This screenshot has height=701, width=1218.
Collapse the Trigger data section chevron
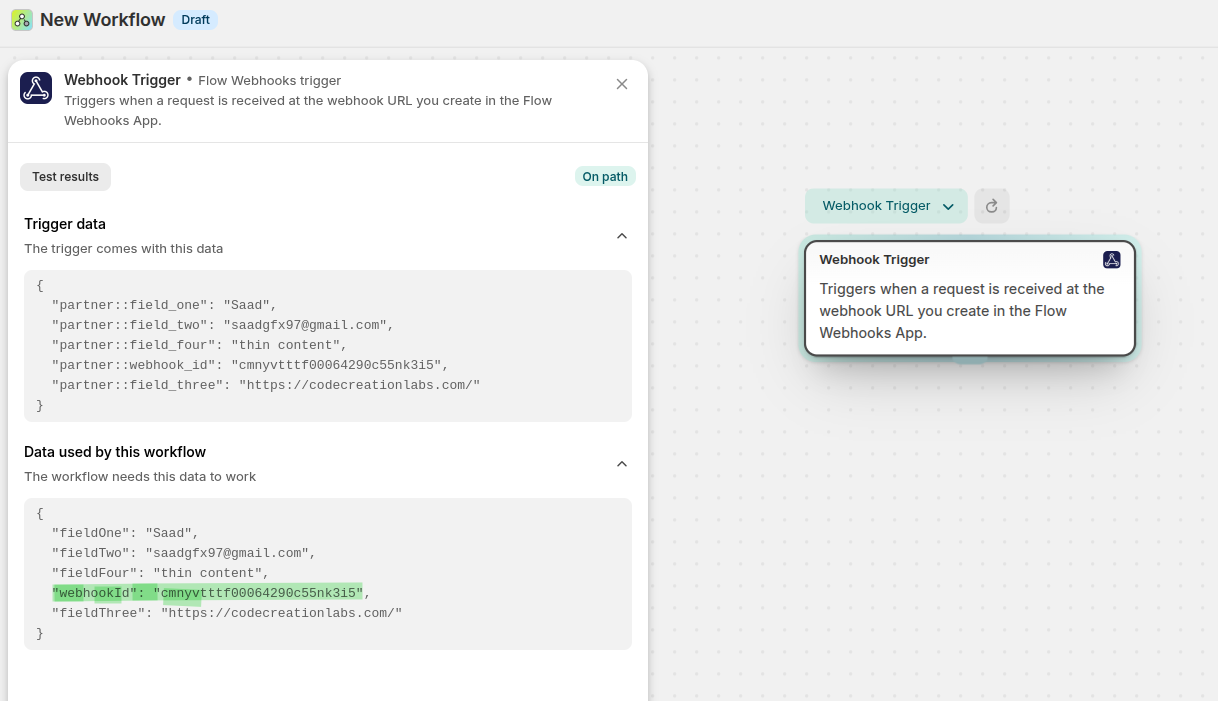coord(622,236)
